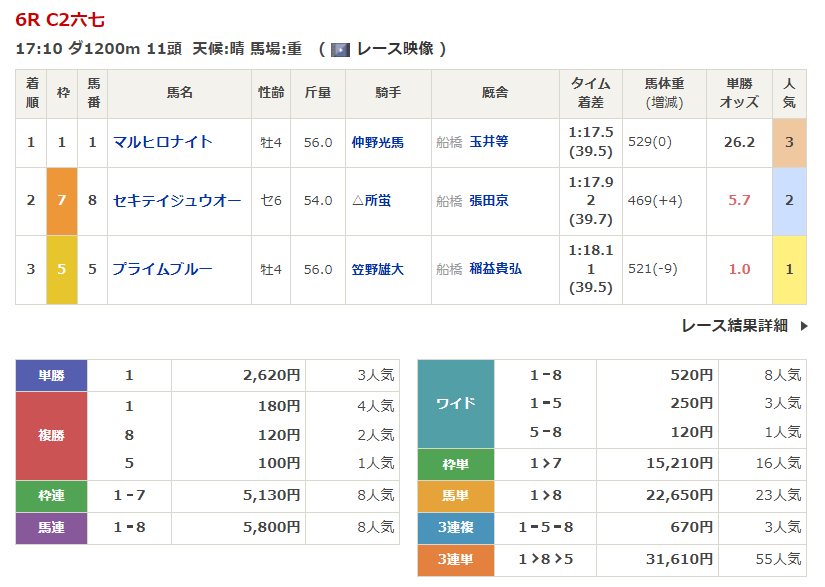Open horse page for セキテイジュウオー

tap(177, 200)
